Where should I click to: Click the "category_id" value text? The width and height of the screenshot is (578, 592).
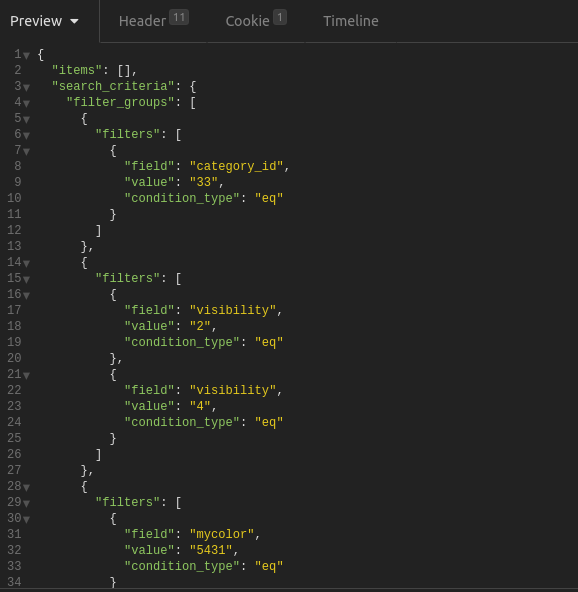(236, 166)
